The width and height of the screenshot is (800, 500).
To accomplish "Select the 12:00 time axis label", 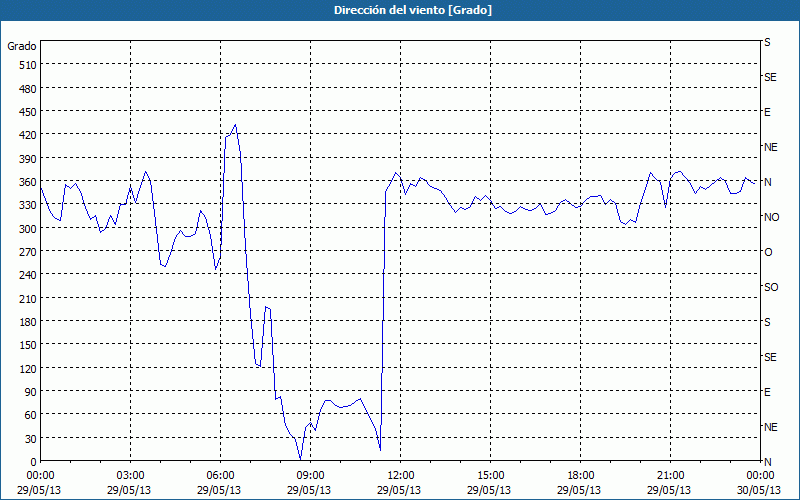I will click(x=401, y=476).
